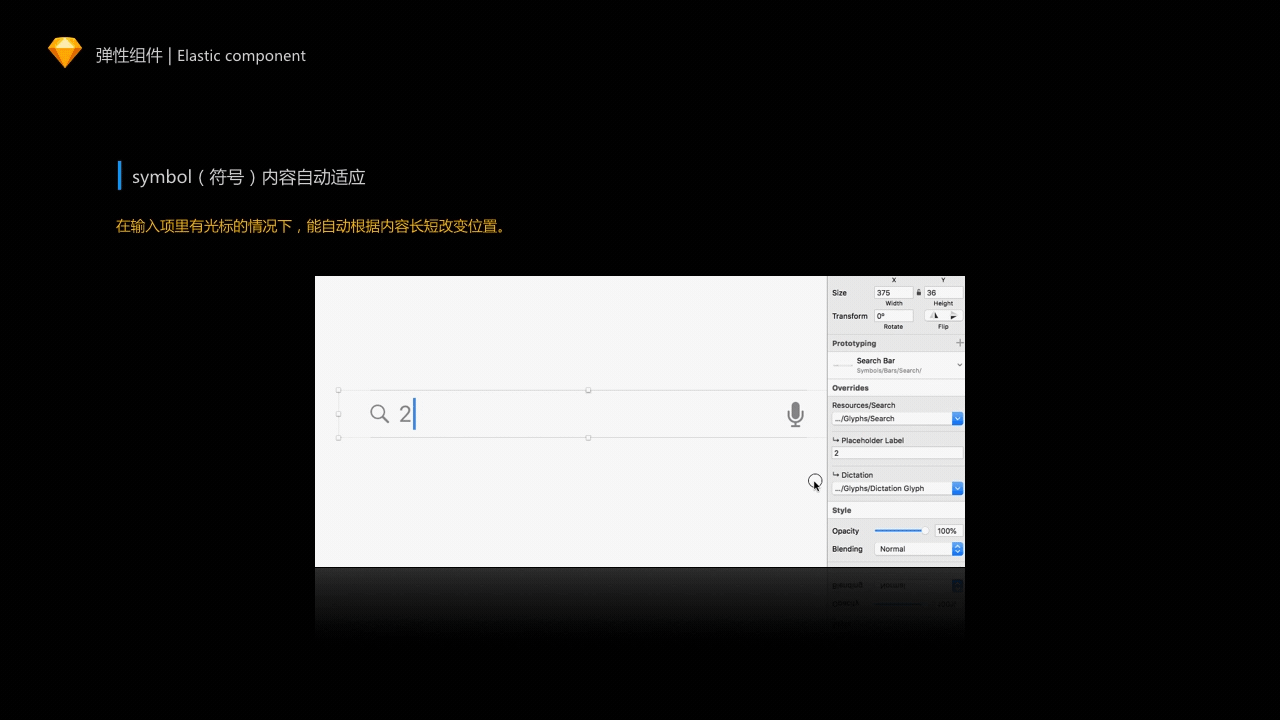Screen dimensions: 1280x720
Task: Expand the Search Bar symbol source chevron
Action: click(958, 365)
